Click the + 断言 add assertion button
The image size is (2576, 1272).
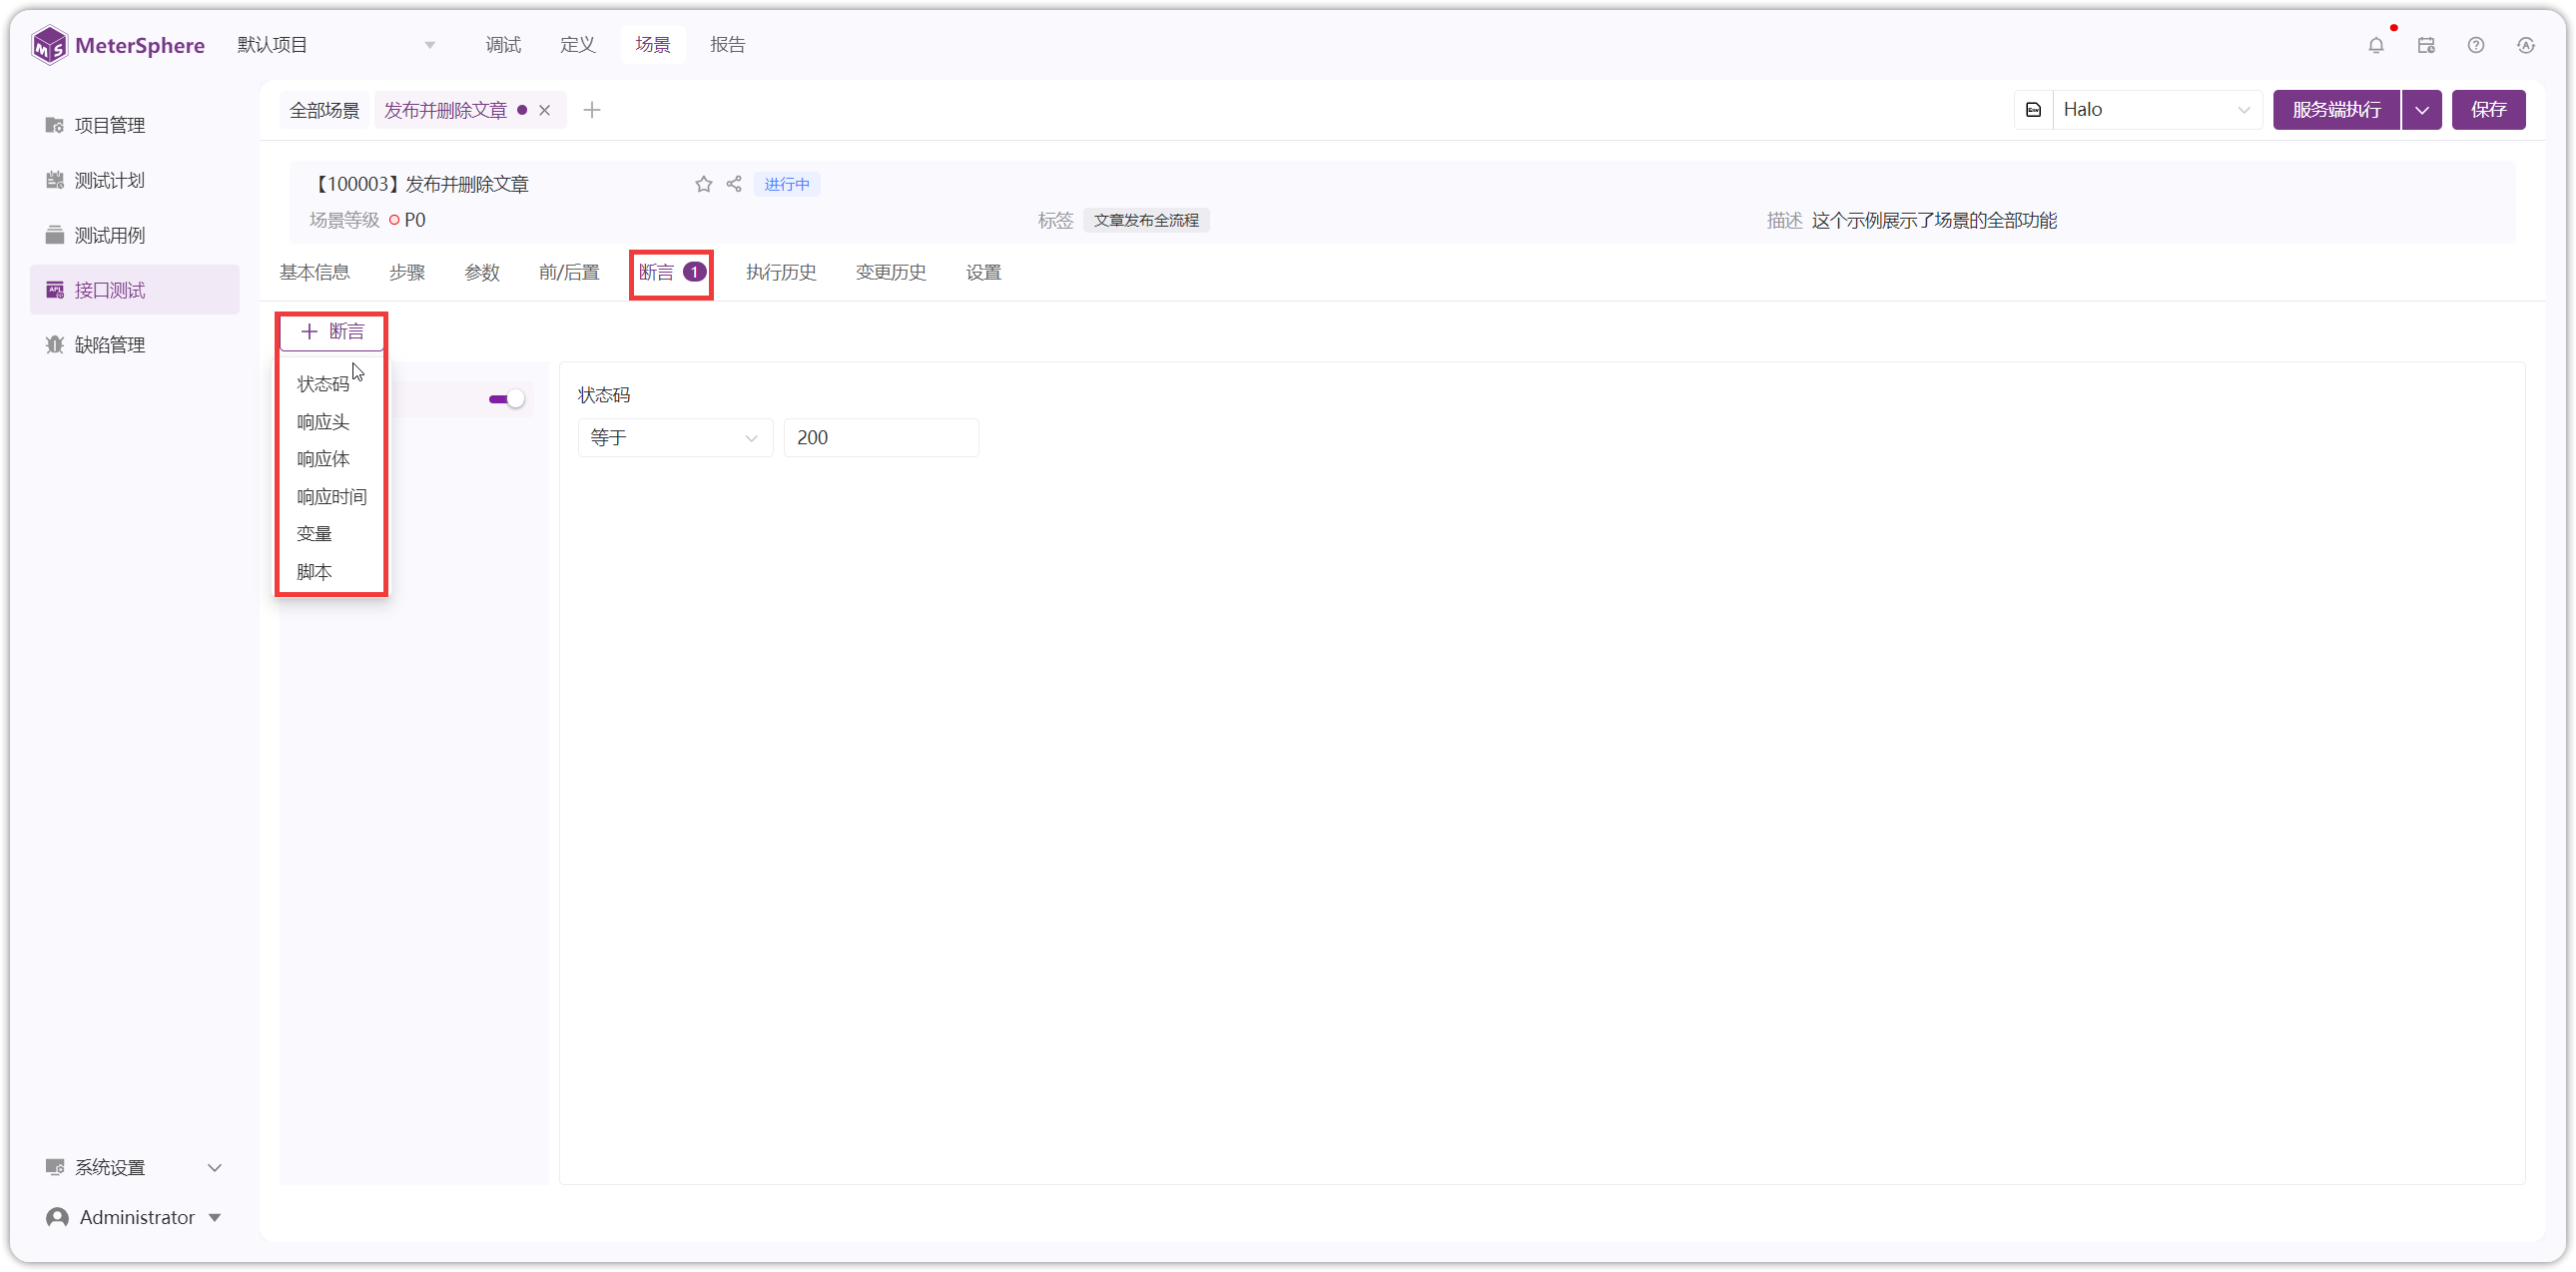pyautogui.click(x=332, y=332)
